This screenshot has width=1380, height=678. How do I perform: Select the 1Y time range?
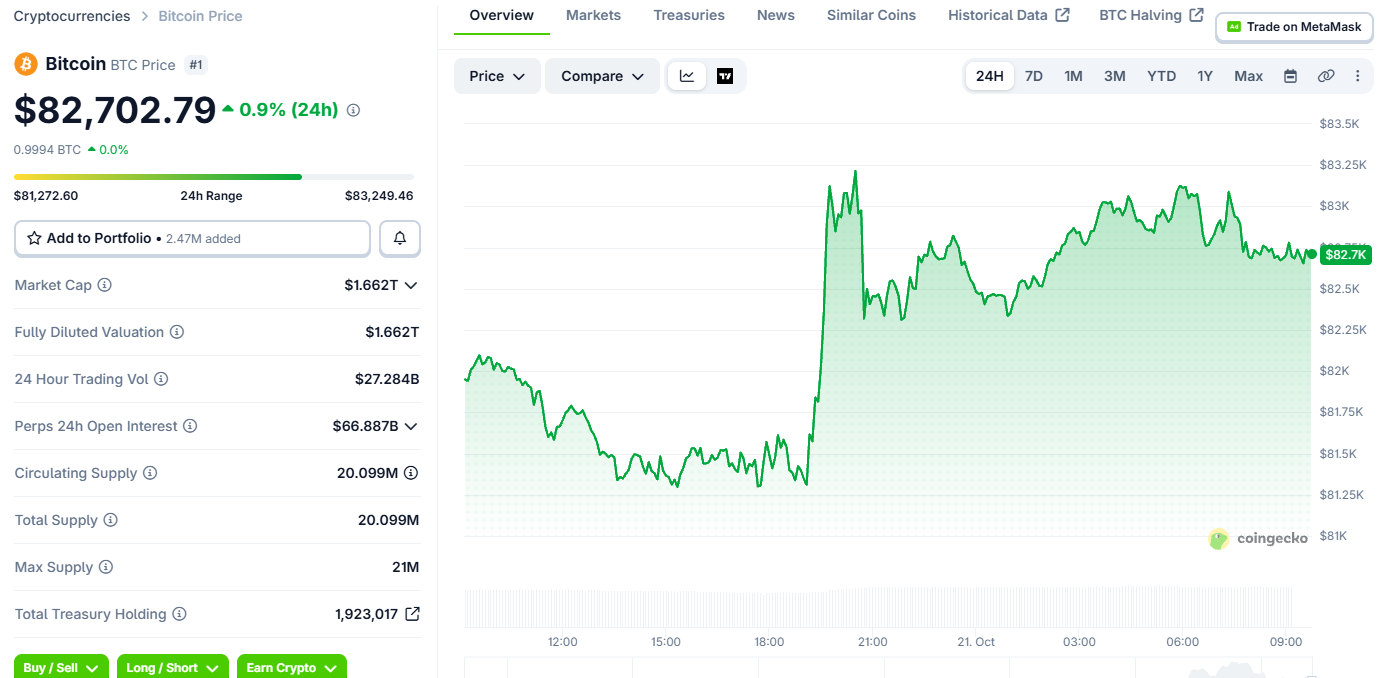click(1205, 76)
